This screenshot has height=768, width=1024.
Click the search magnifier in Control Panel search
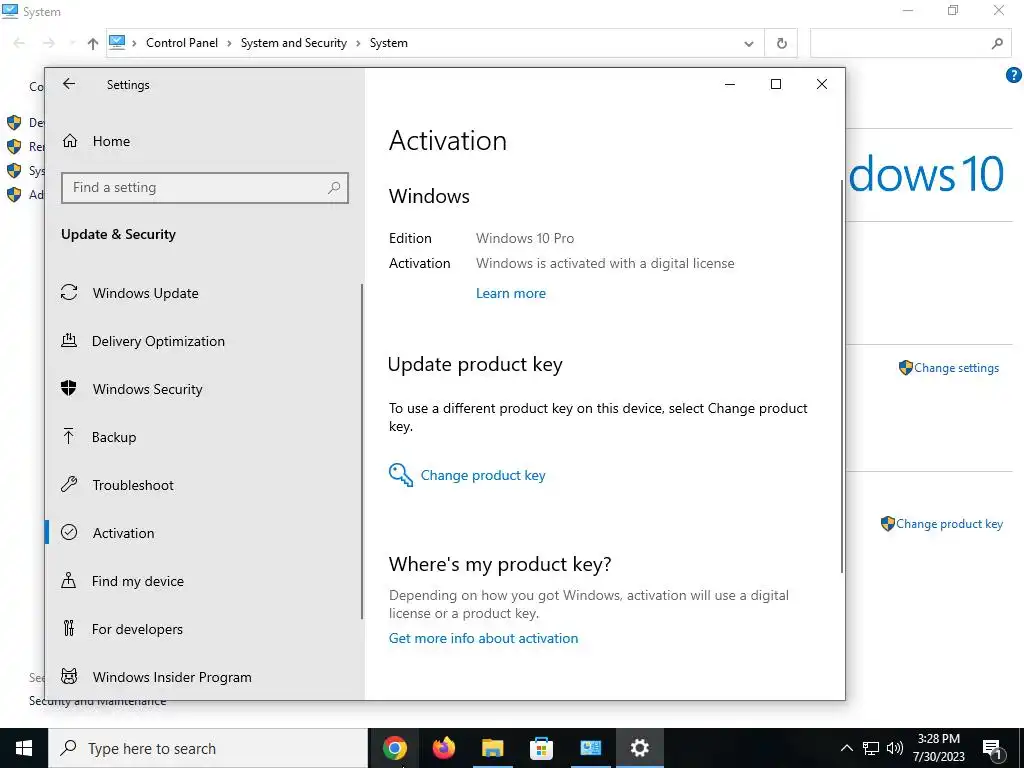click(997, 44)
